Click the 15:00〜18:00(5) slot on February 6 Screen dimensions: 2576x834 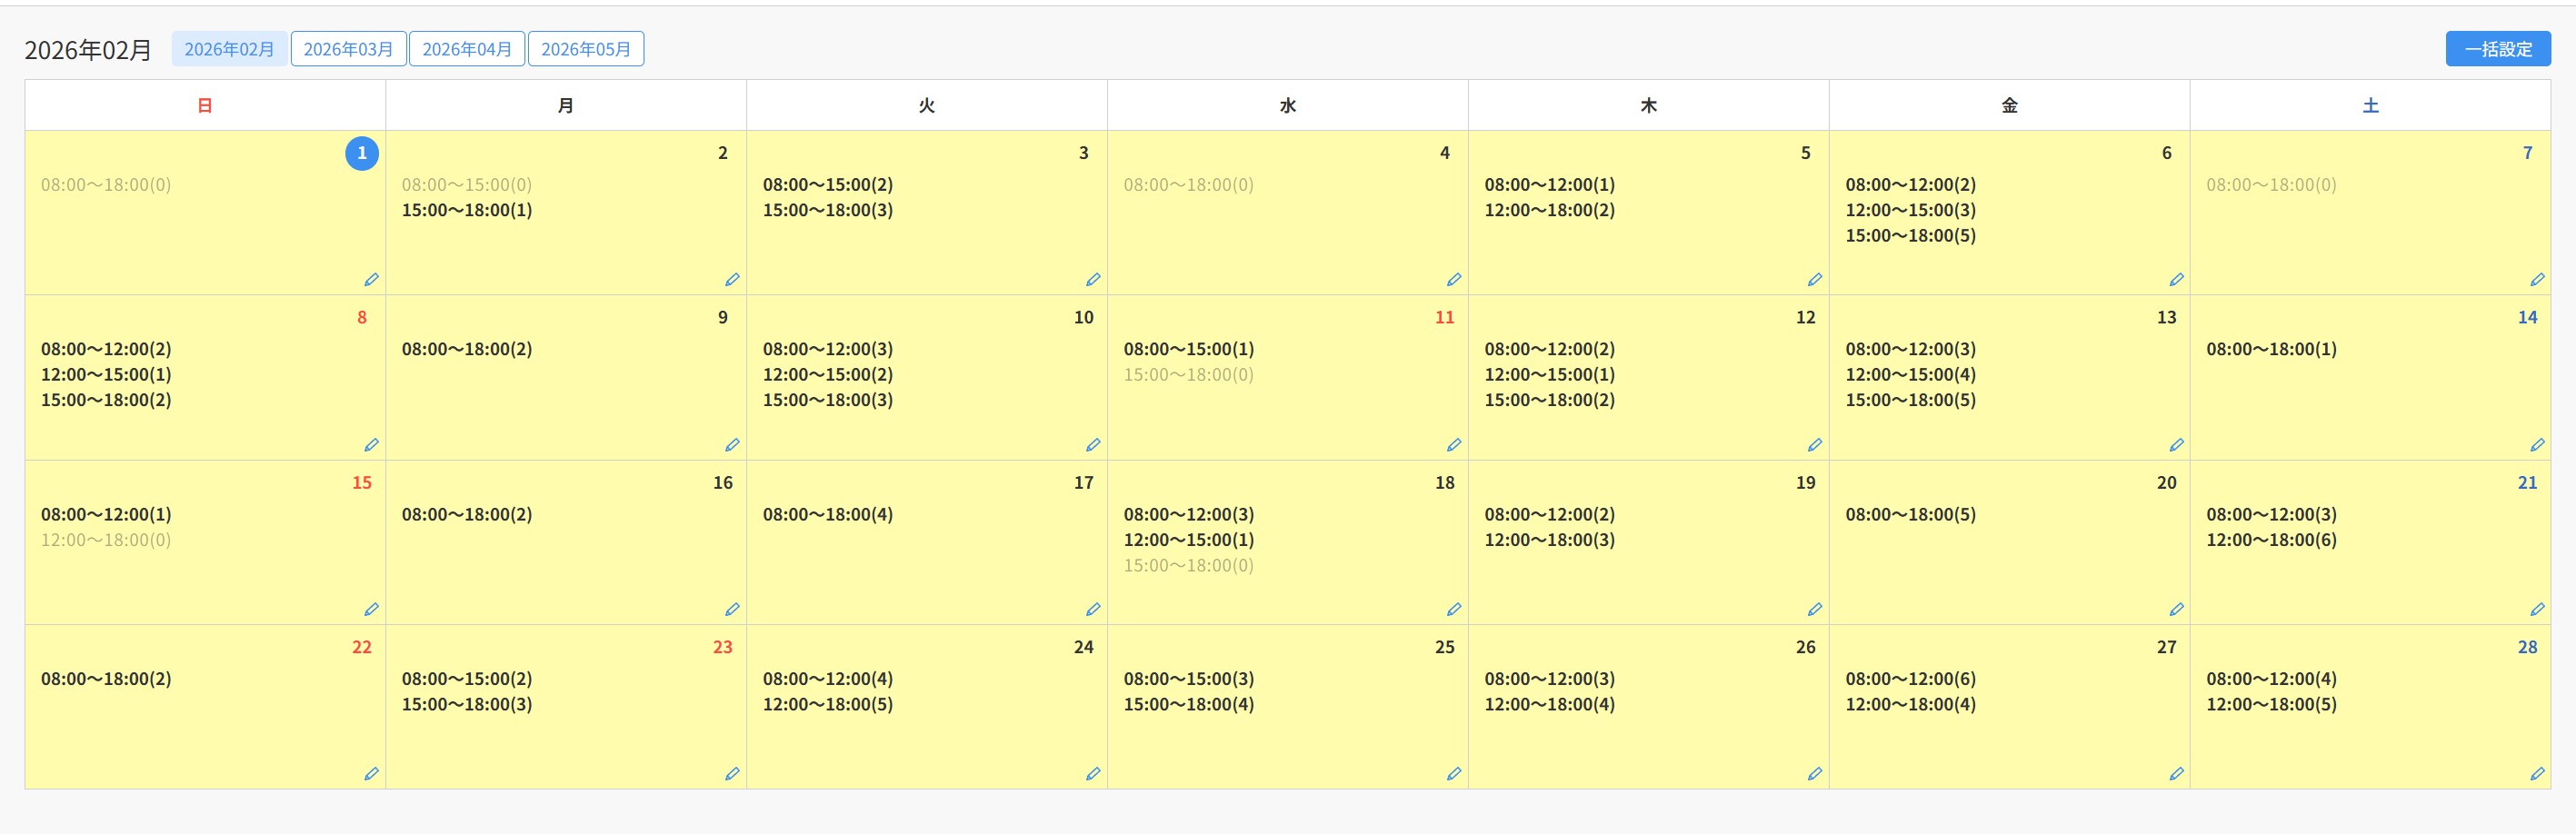[1910, 236]
